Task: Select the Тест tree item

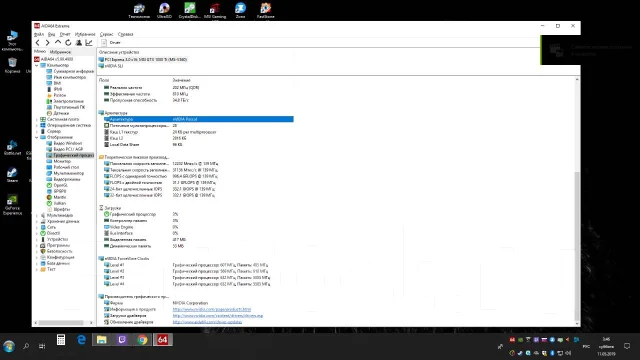Action: (48, 269)
